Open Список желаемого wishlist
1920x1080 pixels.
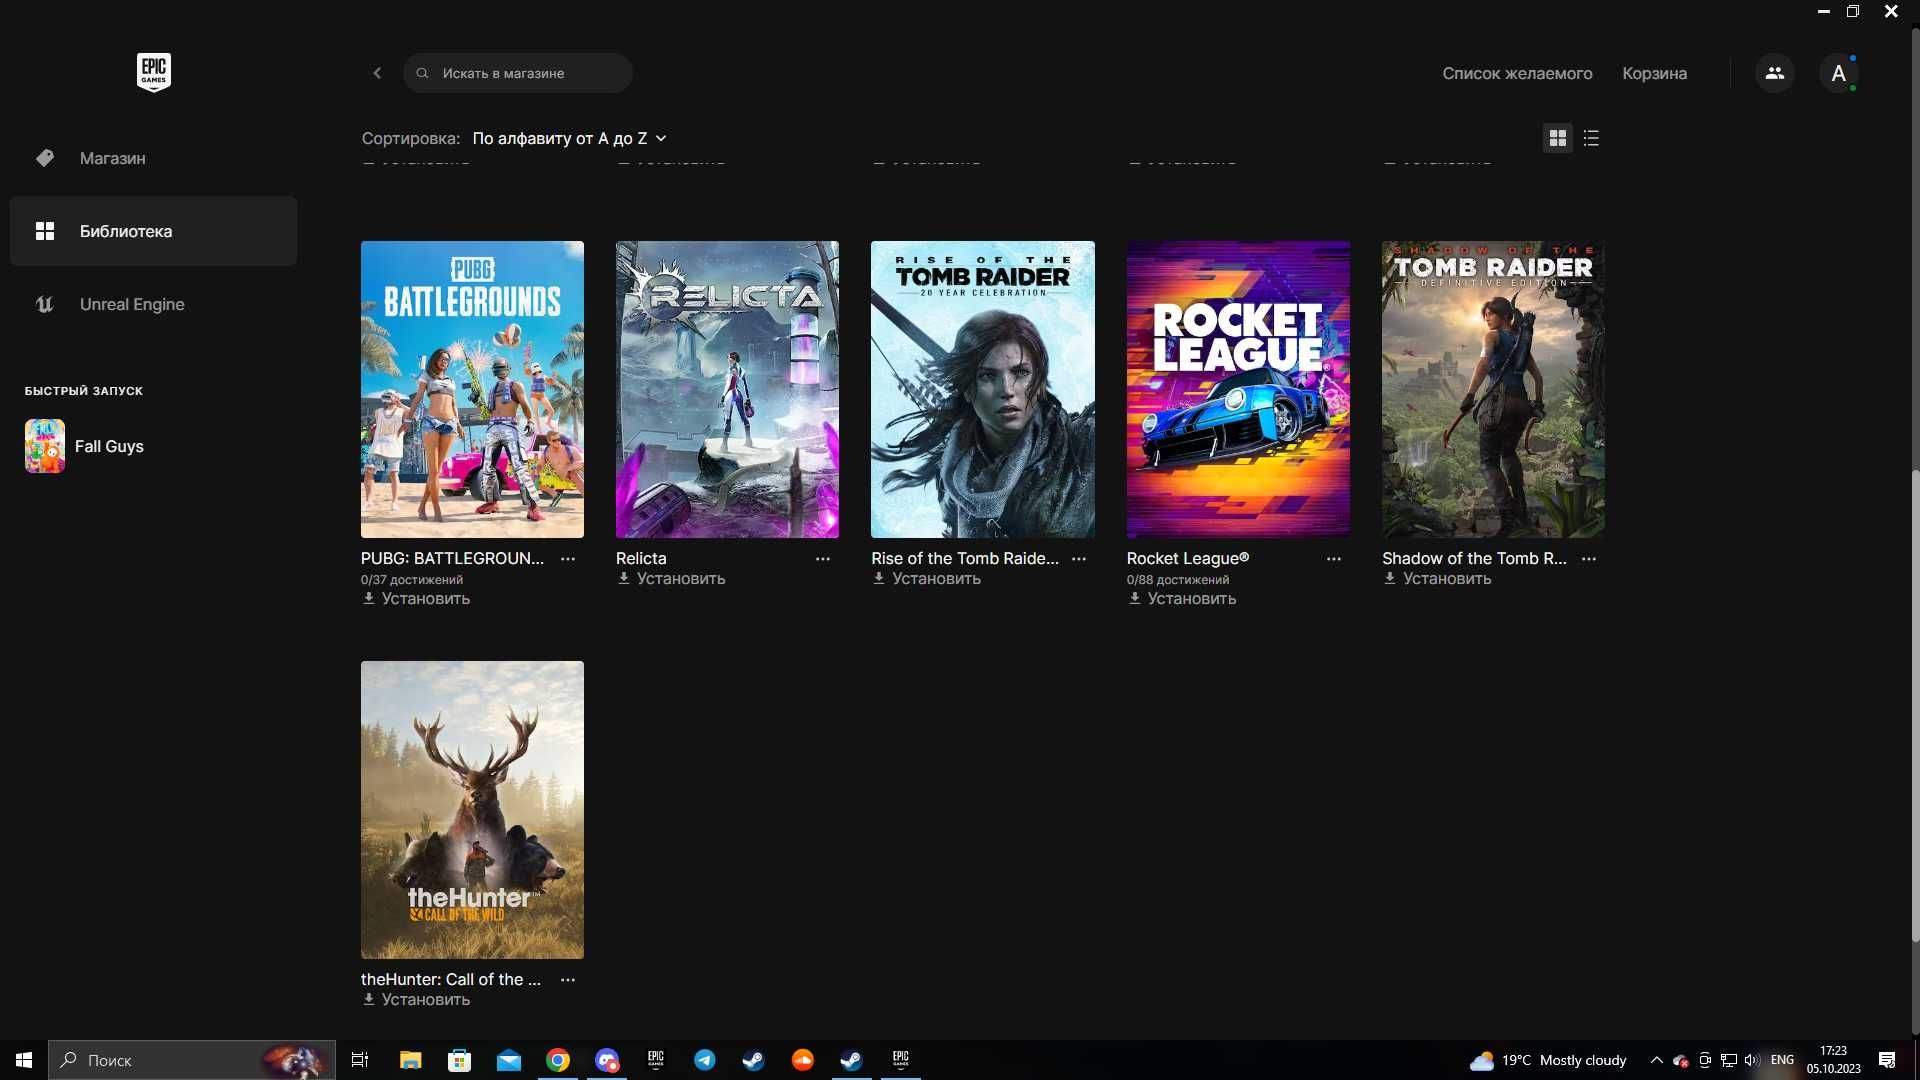[1517, 73]
